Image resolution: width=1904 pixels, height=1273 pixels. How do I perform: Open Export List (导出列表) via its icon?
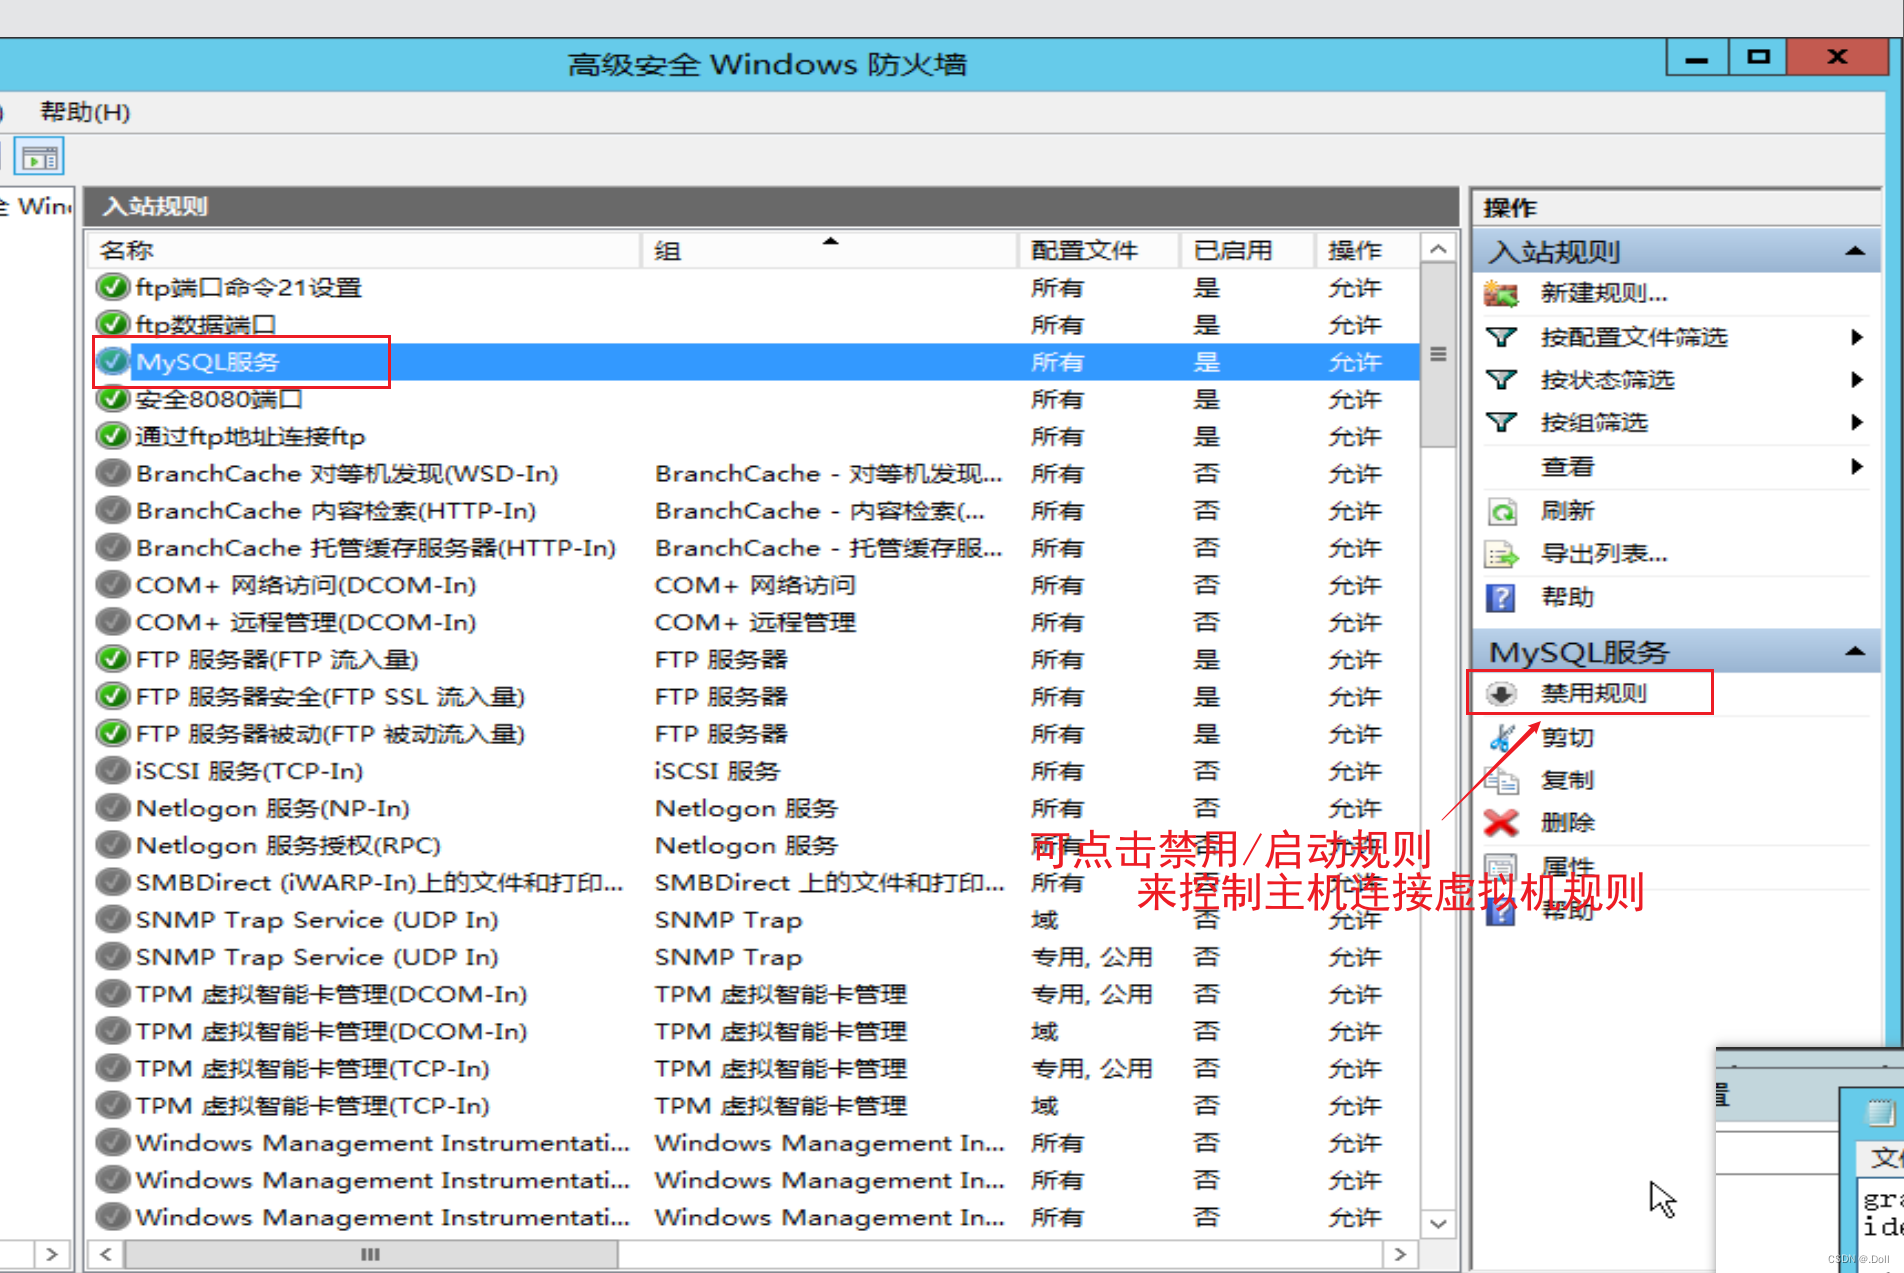pos(1502,553)
